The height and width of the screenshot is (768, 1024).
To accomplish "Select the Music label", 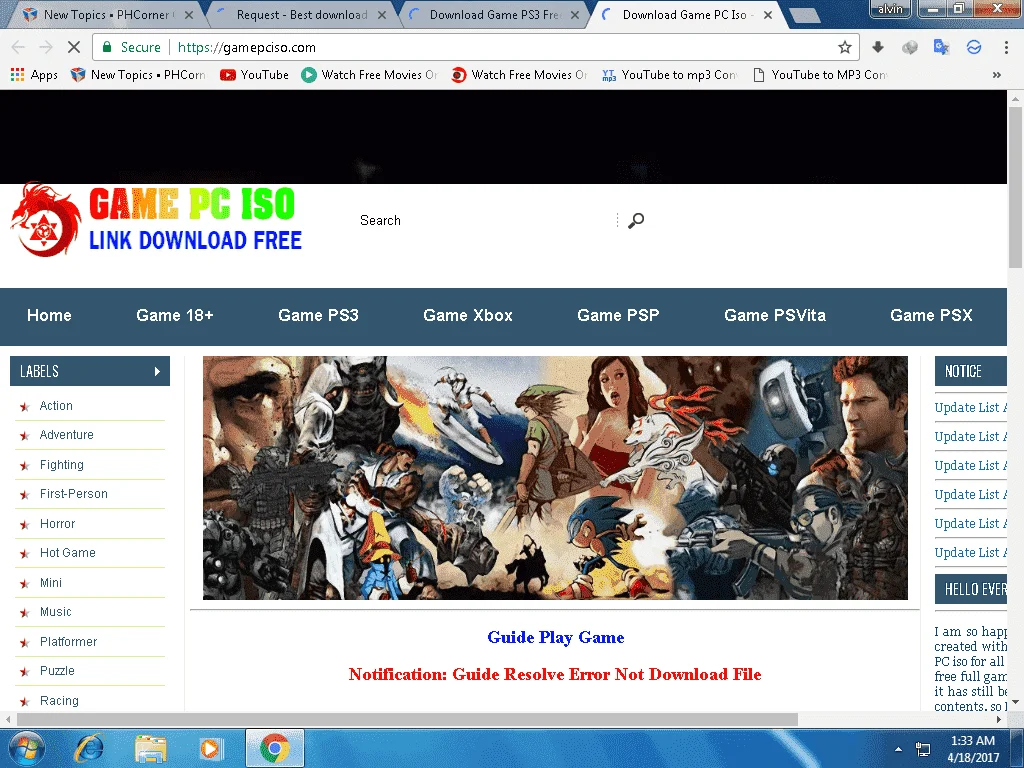I will 56,612.
